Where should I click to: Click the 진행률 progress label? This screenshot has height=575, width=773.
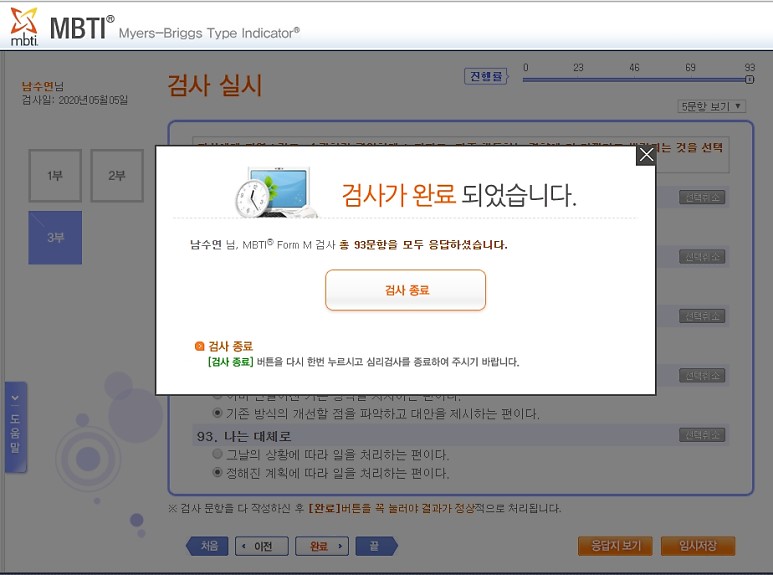tap(486, 76)
